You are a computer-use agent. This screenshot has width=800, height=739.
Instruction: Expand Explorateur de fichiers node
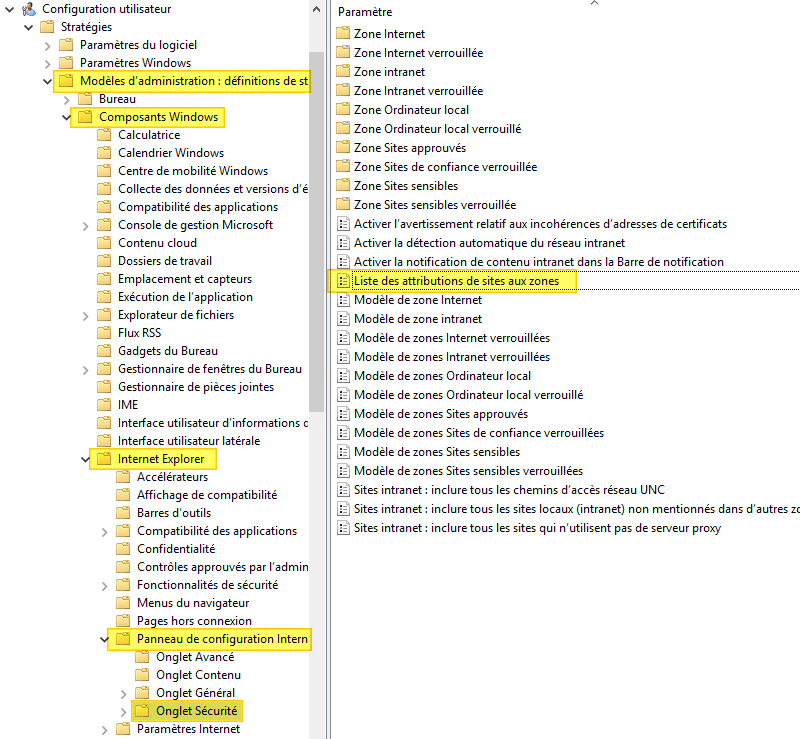tap(85, 316)
